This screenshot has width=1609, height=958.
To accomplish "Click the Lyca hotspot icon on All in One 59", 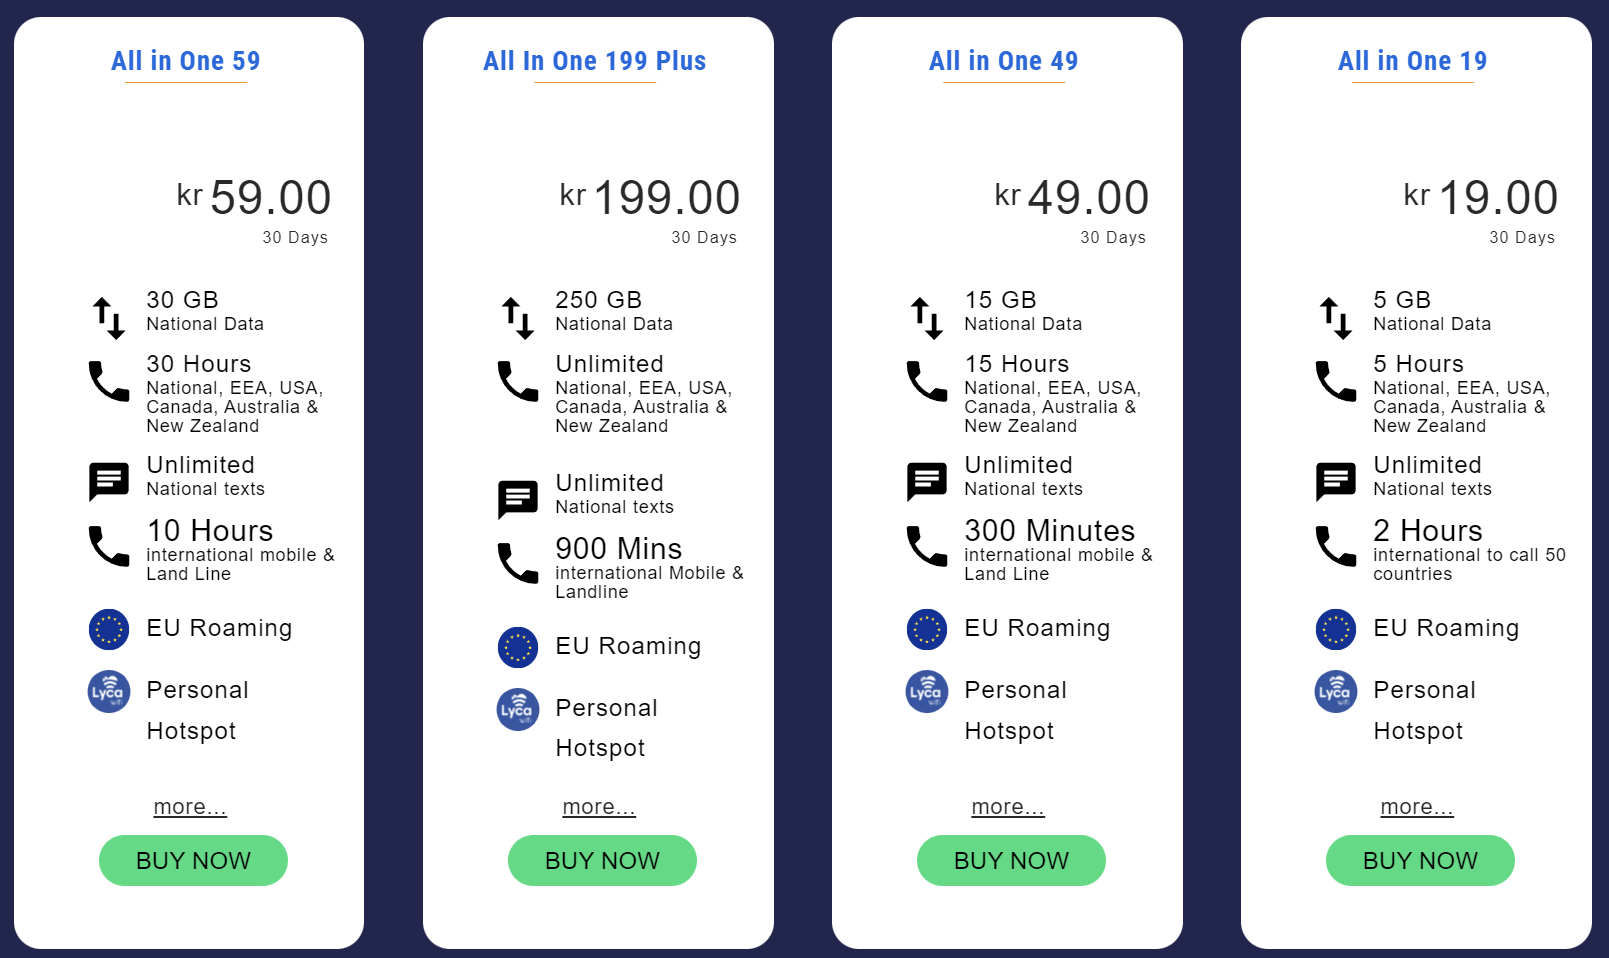I will click(x=108, y=691).
